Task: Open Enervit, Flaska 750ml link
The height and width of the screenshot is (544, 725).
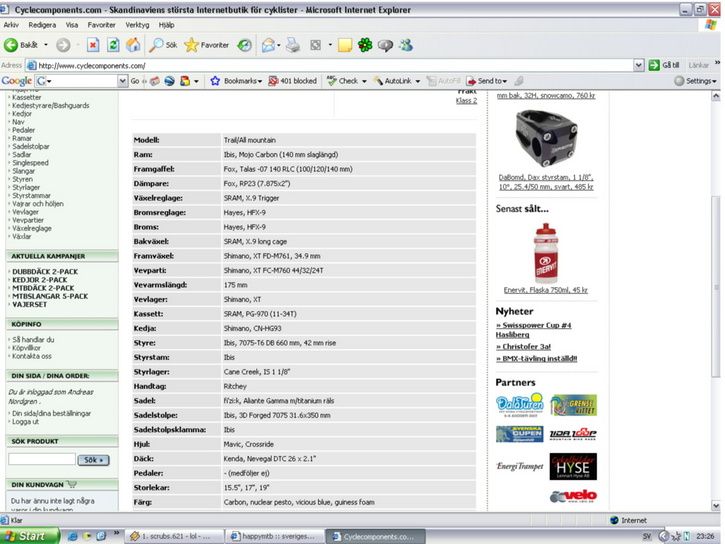Action: [x=546, y=290]
